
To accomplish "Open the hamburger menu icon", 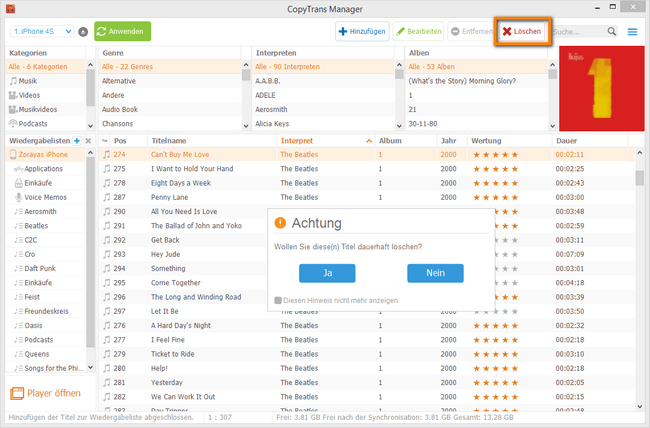I will click(632, 32).
